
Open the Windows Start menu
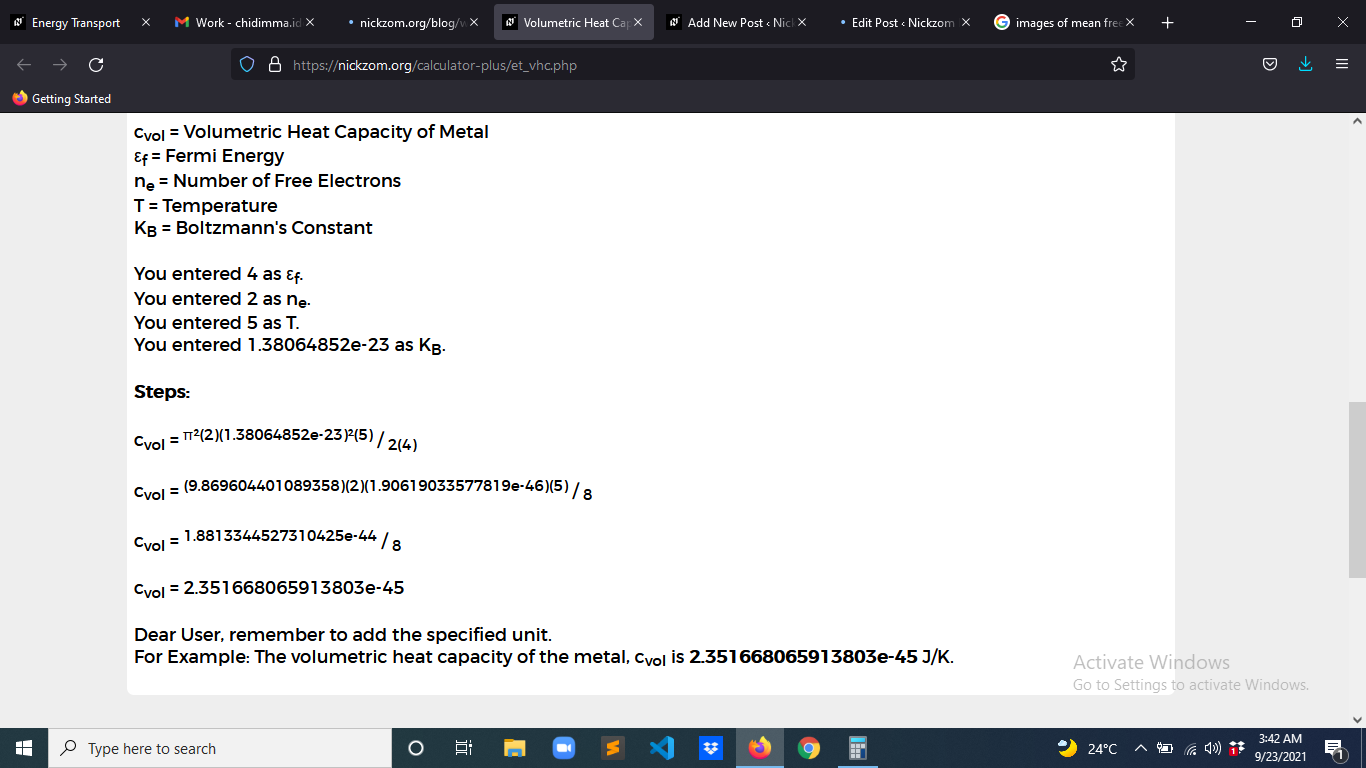pos(24,748)
